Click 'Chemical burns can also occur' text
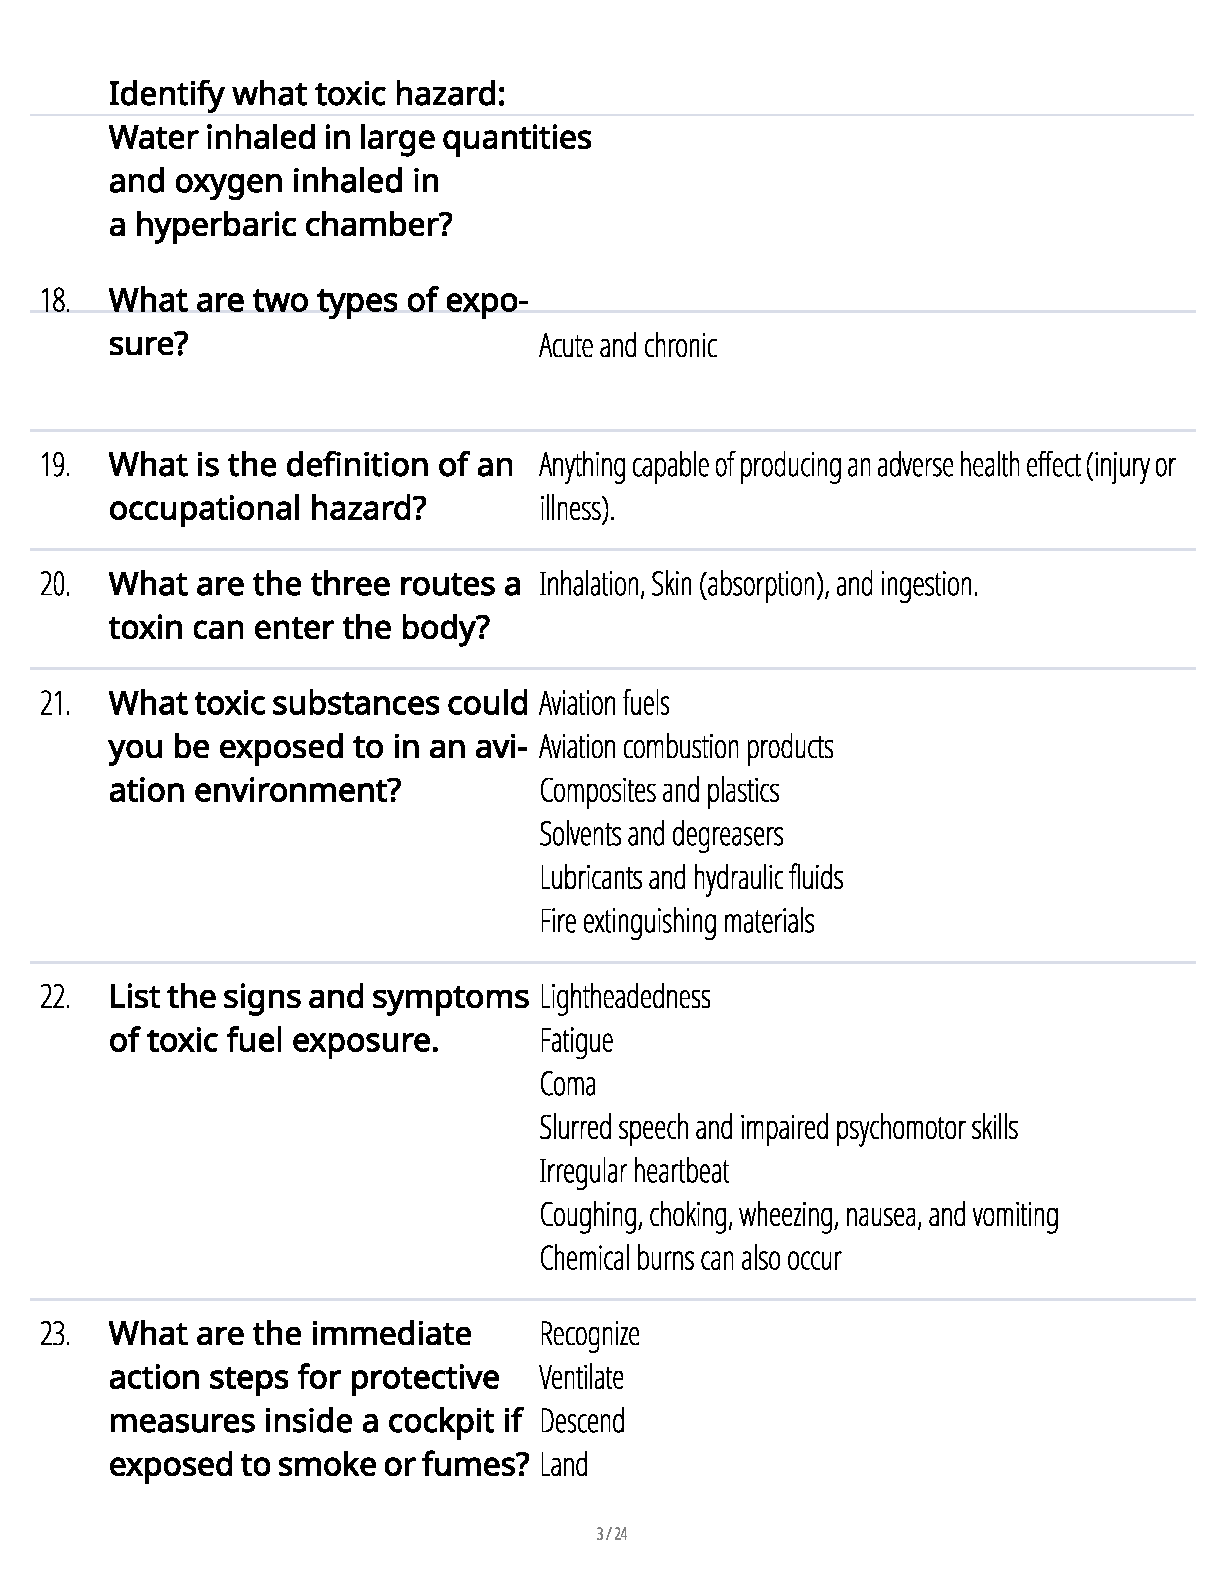This screenshot has width=1224, height=1584. point(690,1258)
